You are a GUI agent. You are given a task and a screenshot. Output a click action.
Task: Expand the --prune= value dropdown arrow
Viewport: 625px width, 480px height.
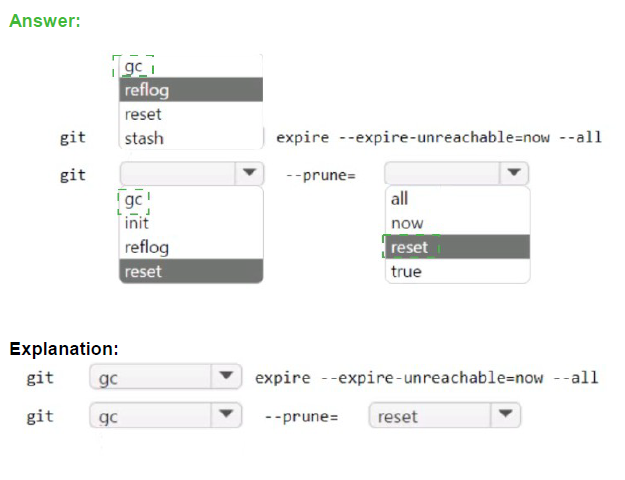pyautogui.click(x=514, y=174)
